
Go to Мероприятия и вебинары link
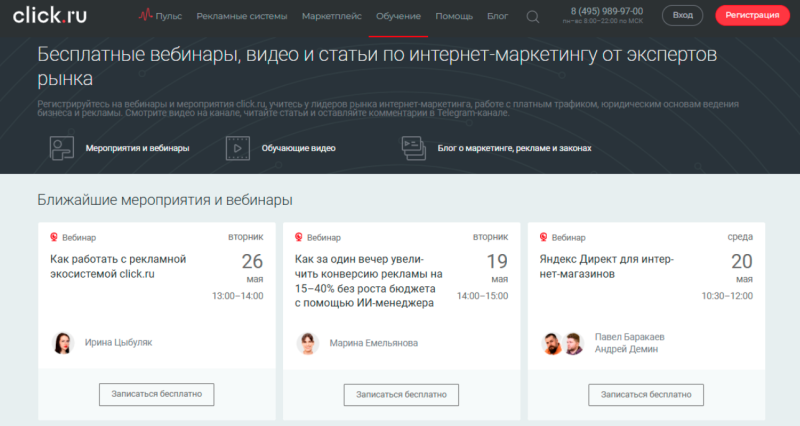coord(137,148)
